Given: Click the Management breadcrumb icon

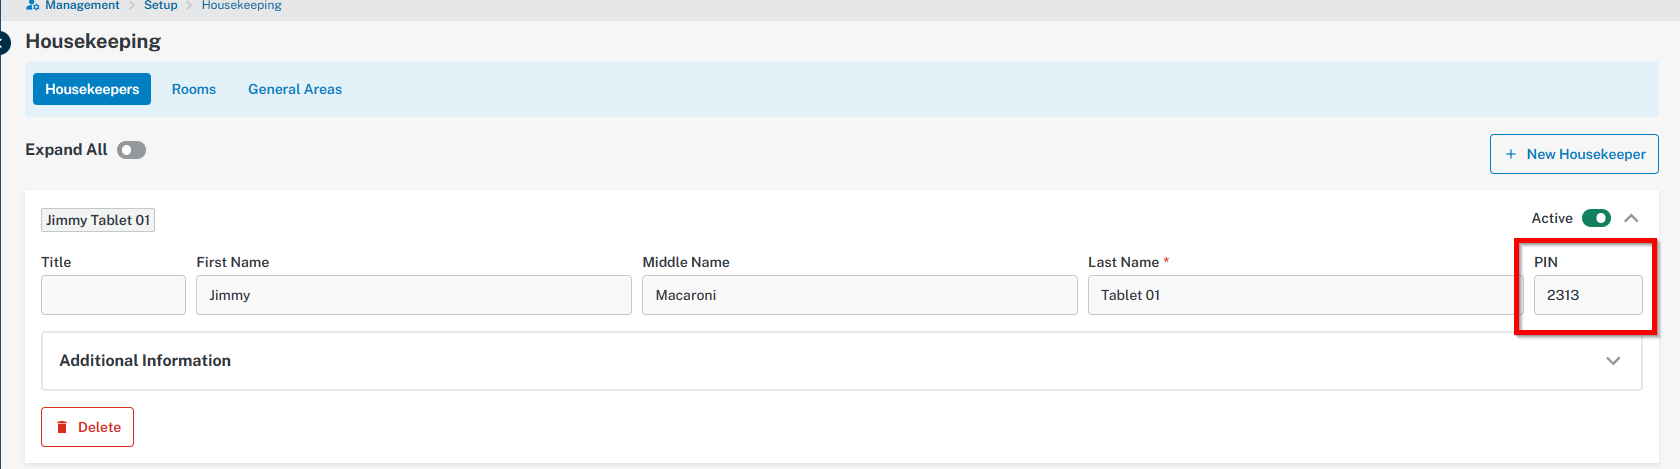Looking at the screenshot, I should click(32, 5).
